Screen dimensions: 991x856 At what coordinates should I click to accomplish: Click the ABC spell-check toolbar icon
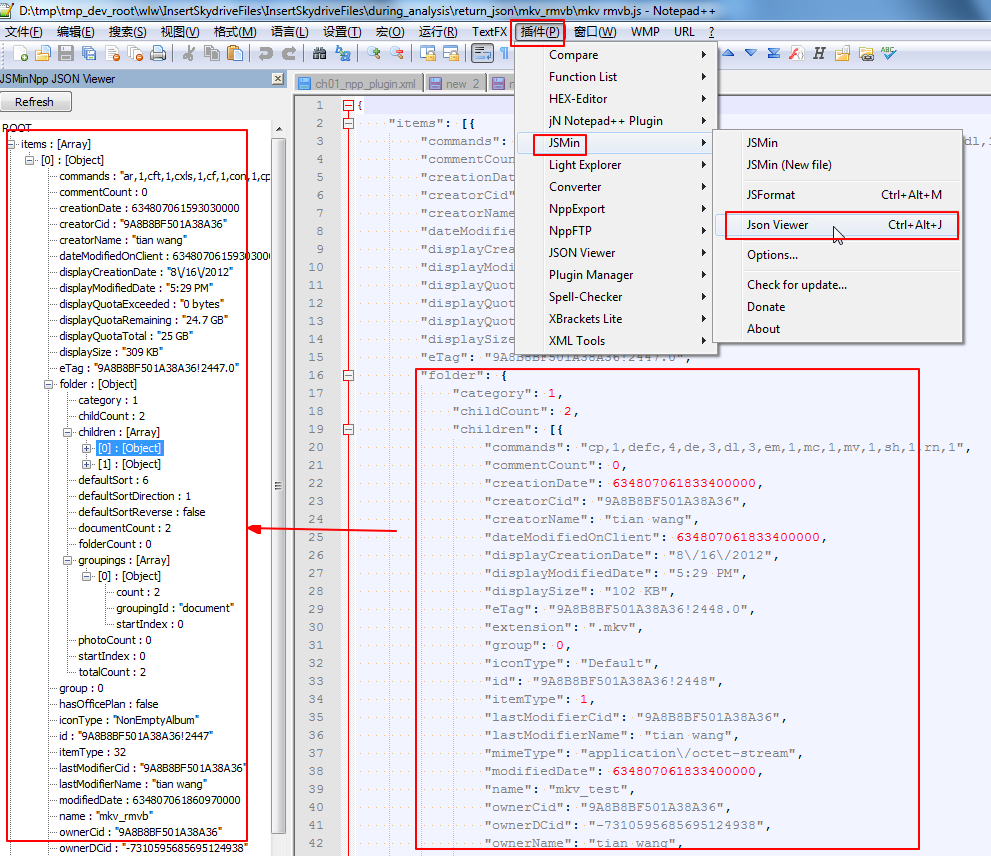(888, 54)
